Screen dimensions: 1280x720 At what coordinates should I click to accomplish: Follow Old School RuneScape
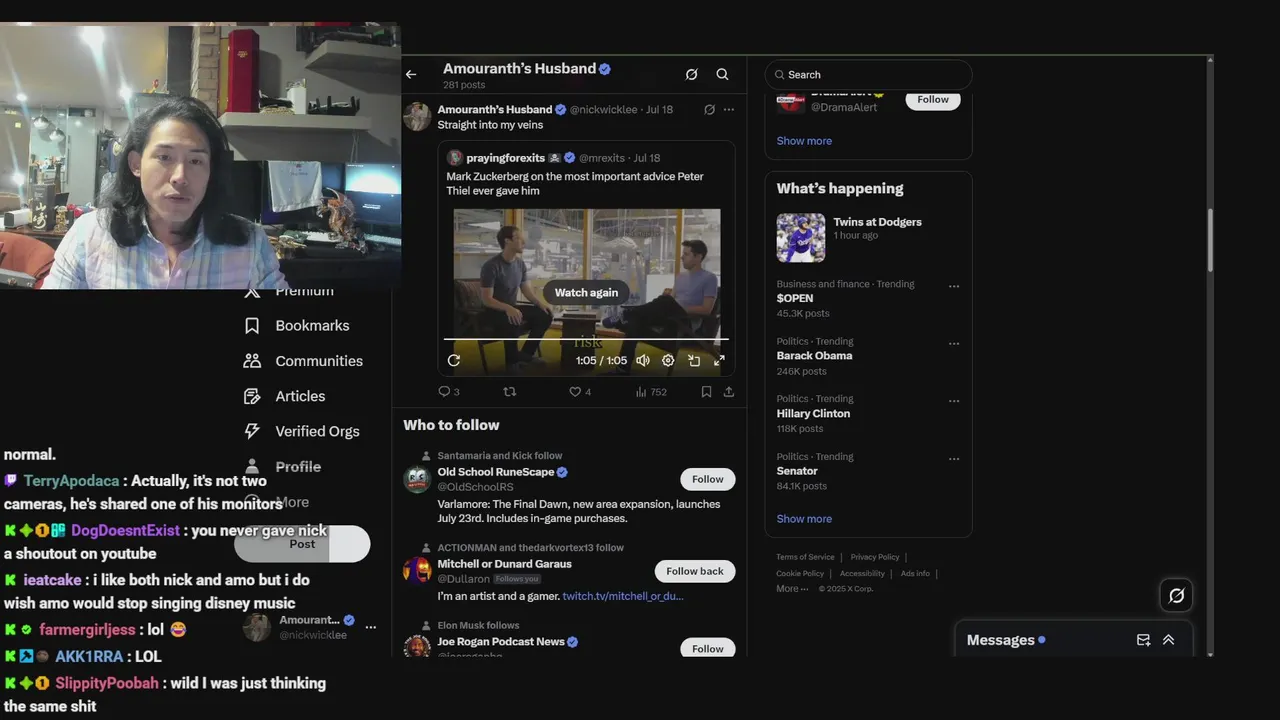coord(707,479)
